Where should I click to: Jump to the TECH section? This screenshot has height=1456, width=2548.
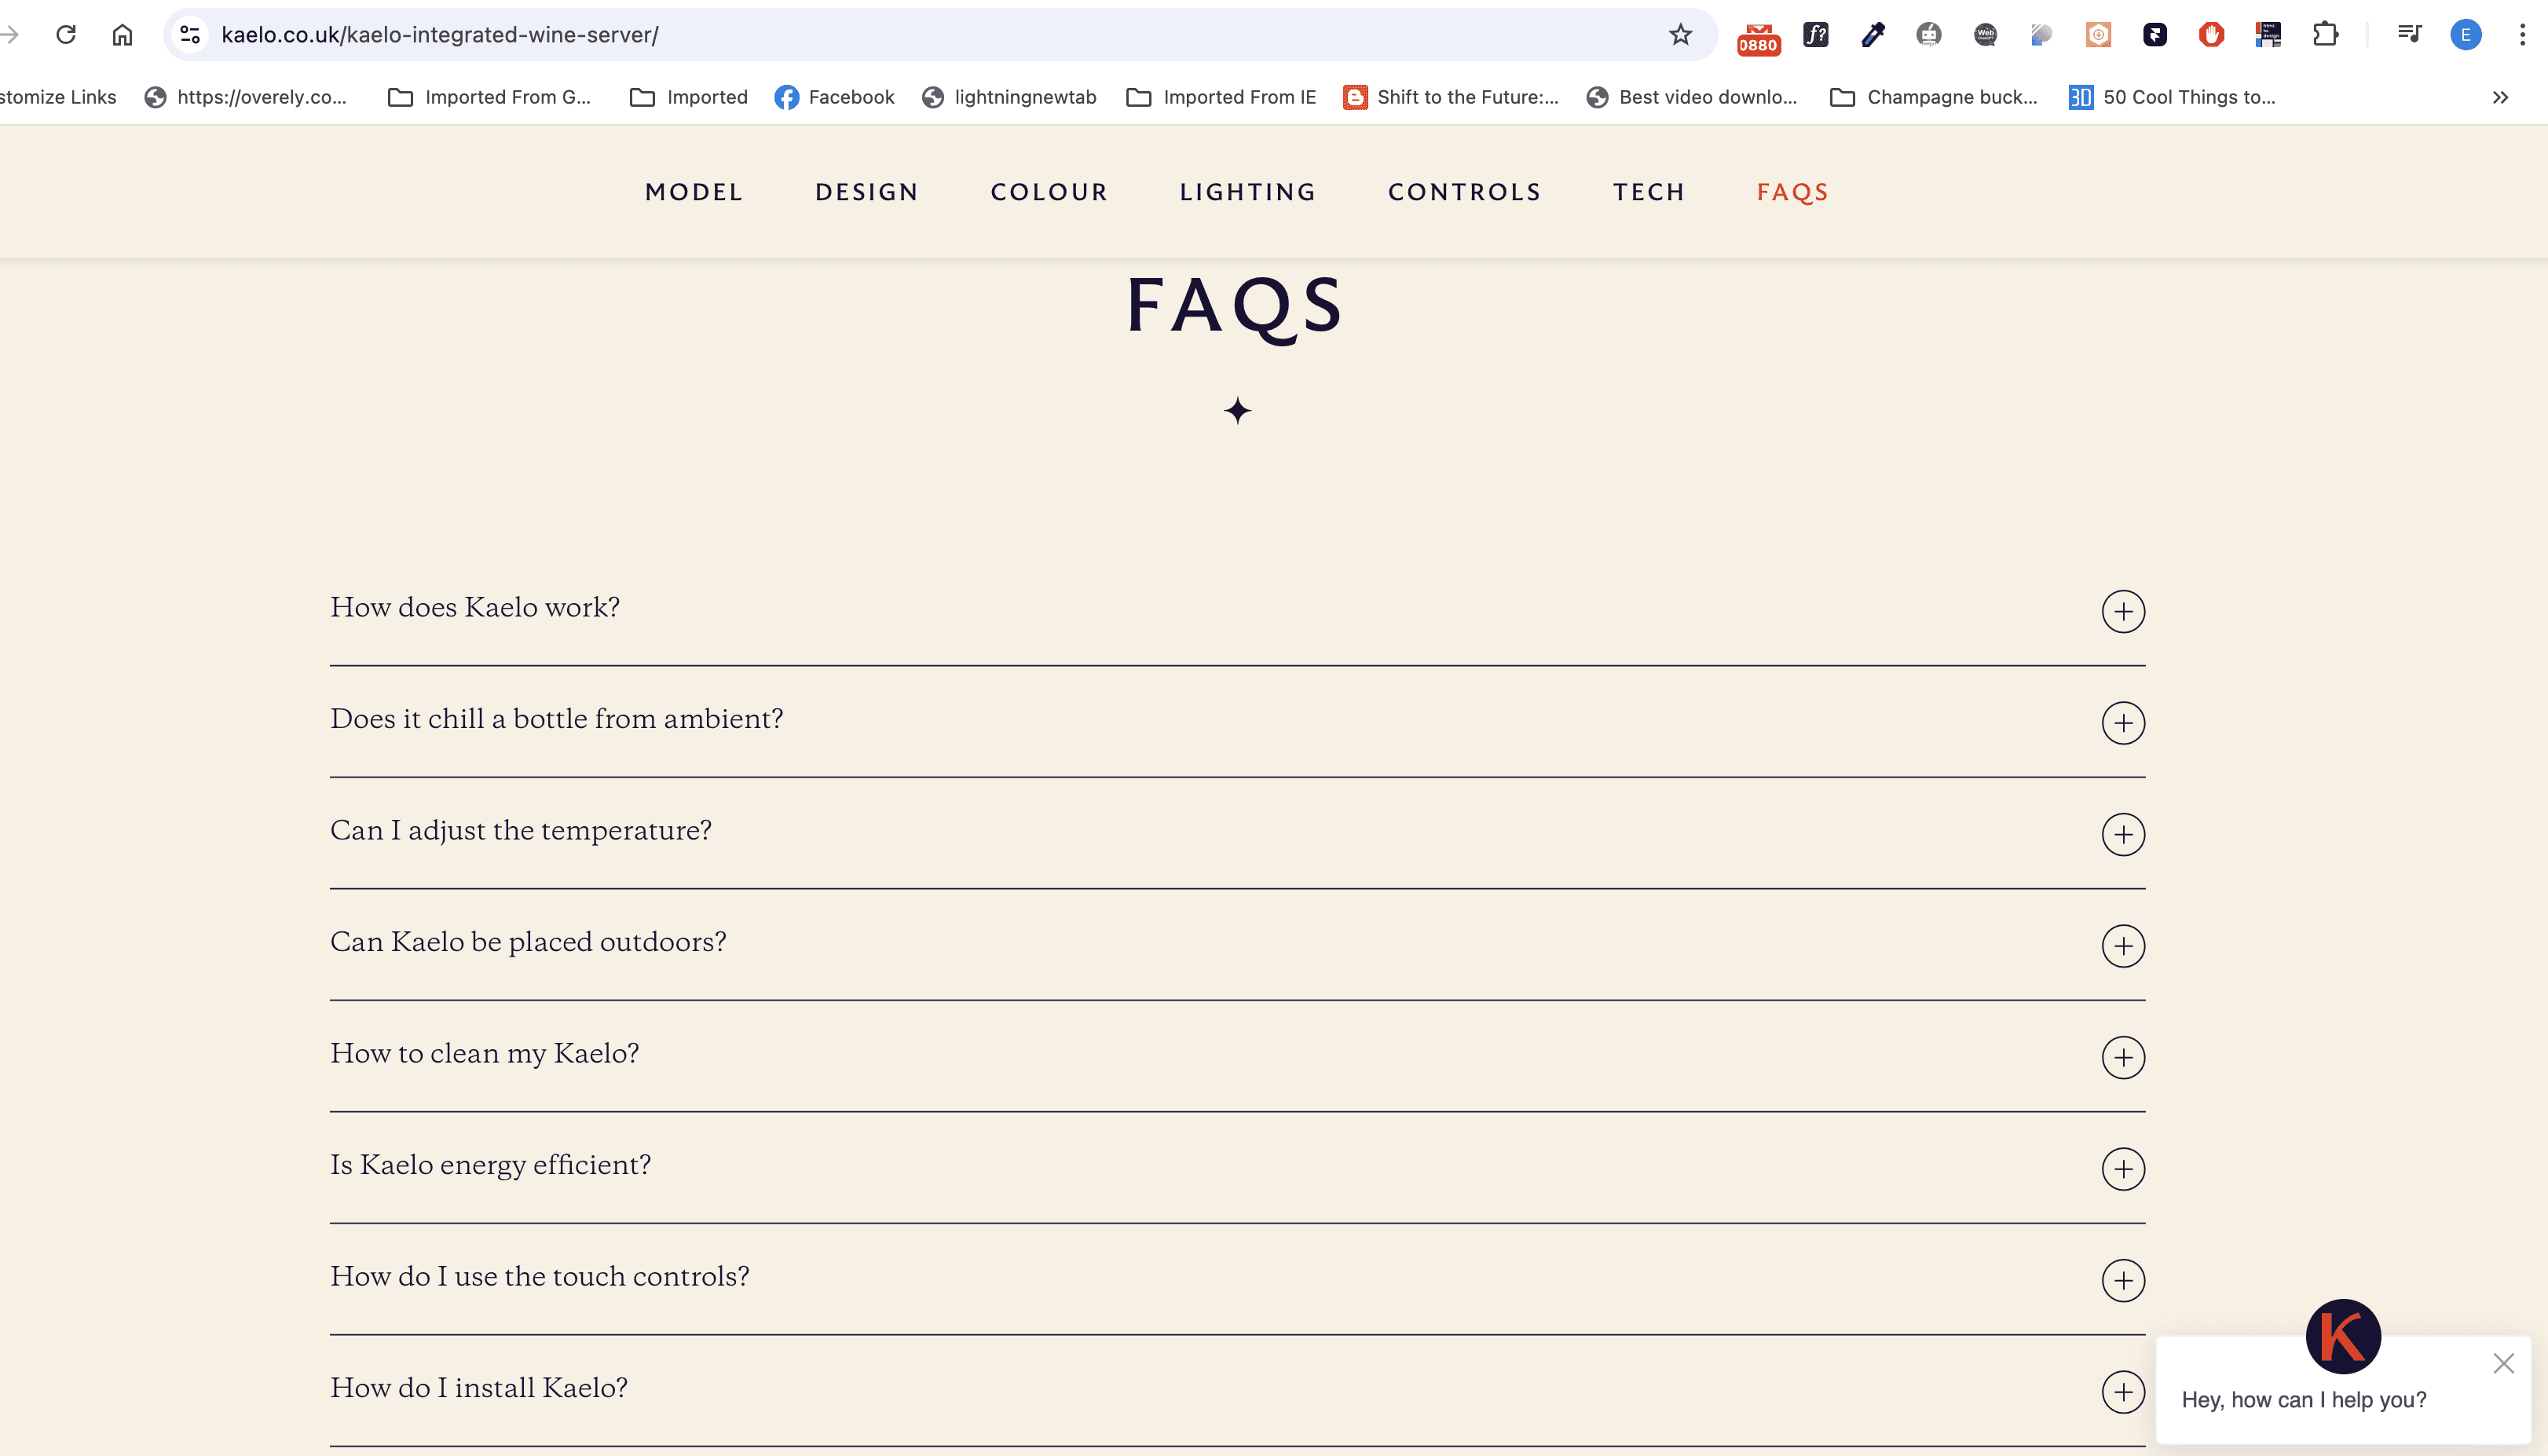(x=1649, y=192)
